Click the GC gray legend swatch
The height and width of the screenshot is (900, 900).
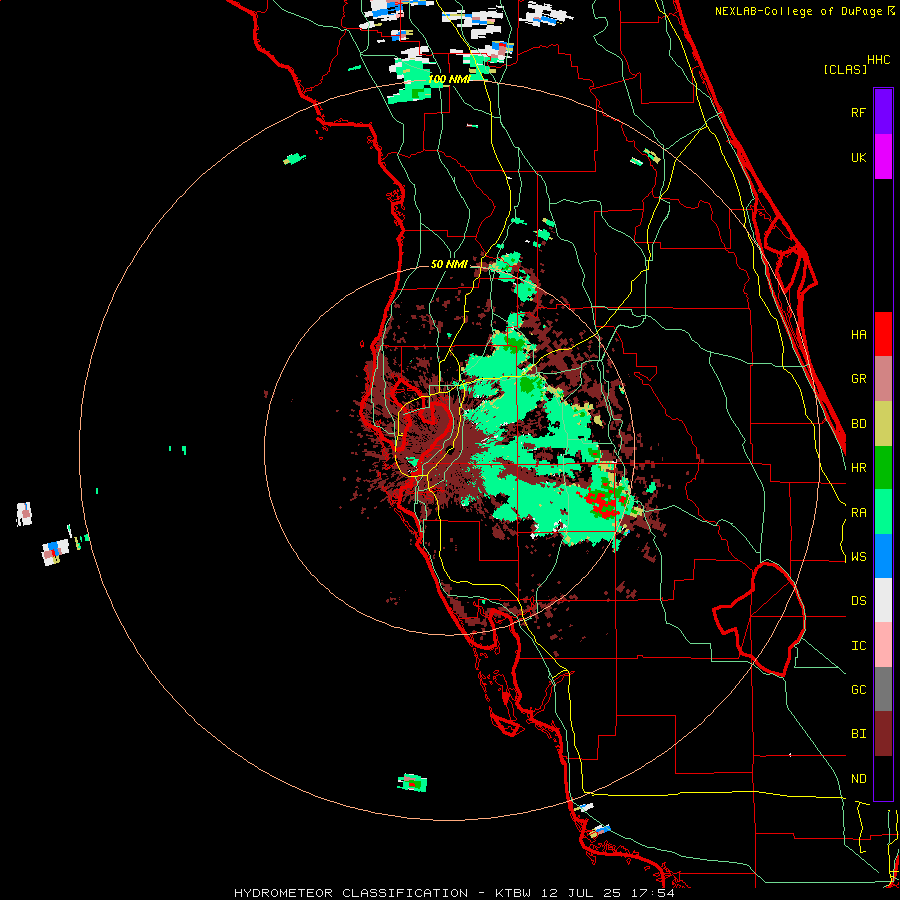pyautogui.click(x=883, y=689)
